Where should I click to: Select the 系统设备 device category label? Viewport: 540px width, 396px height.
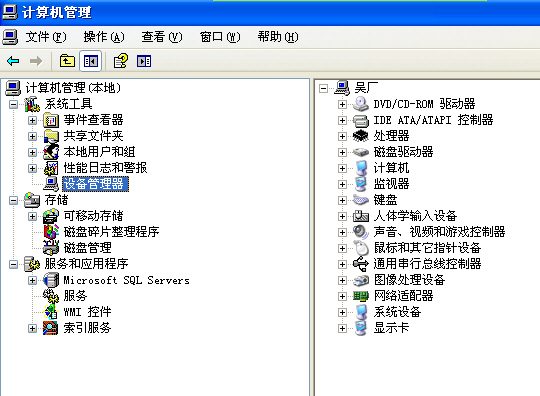[x=397, y=312]
